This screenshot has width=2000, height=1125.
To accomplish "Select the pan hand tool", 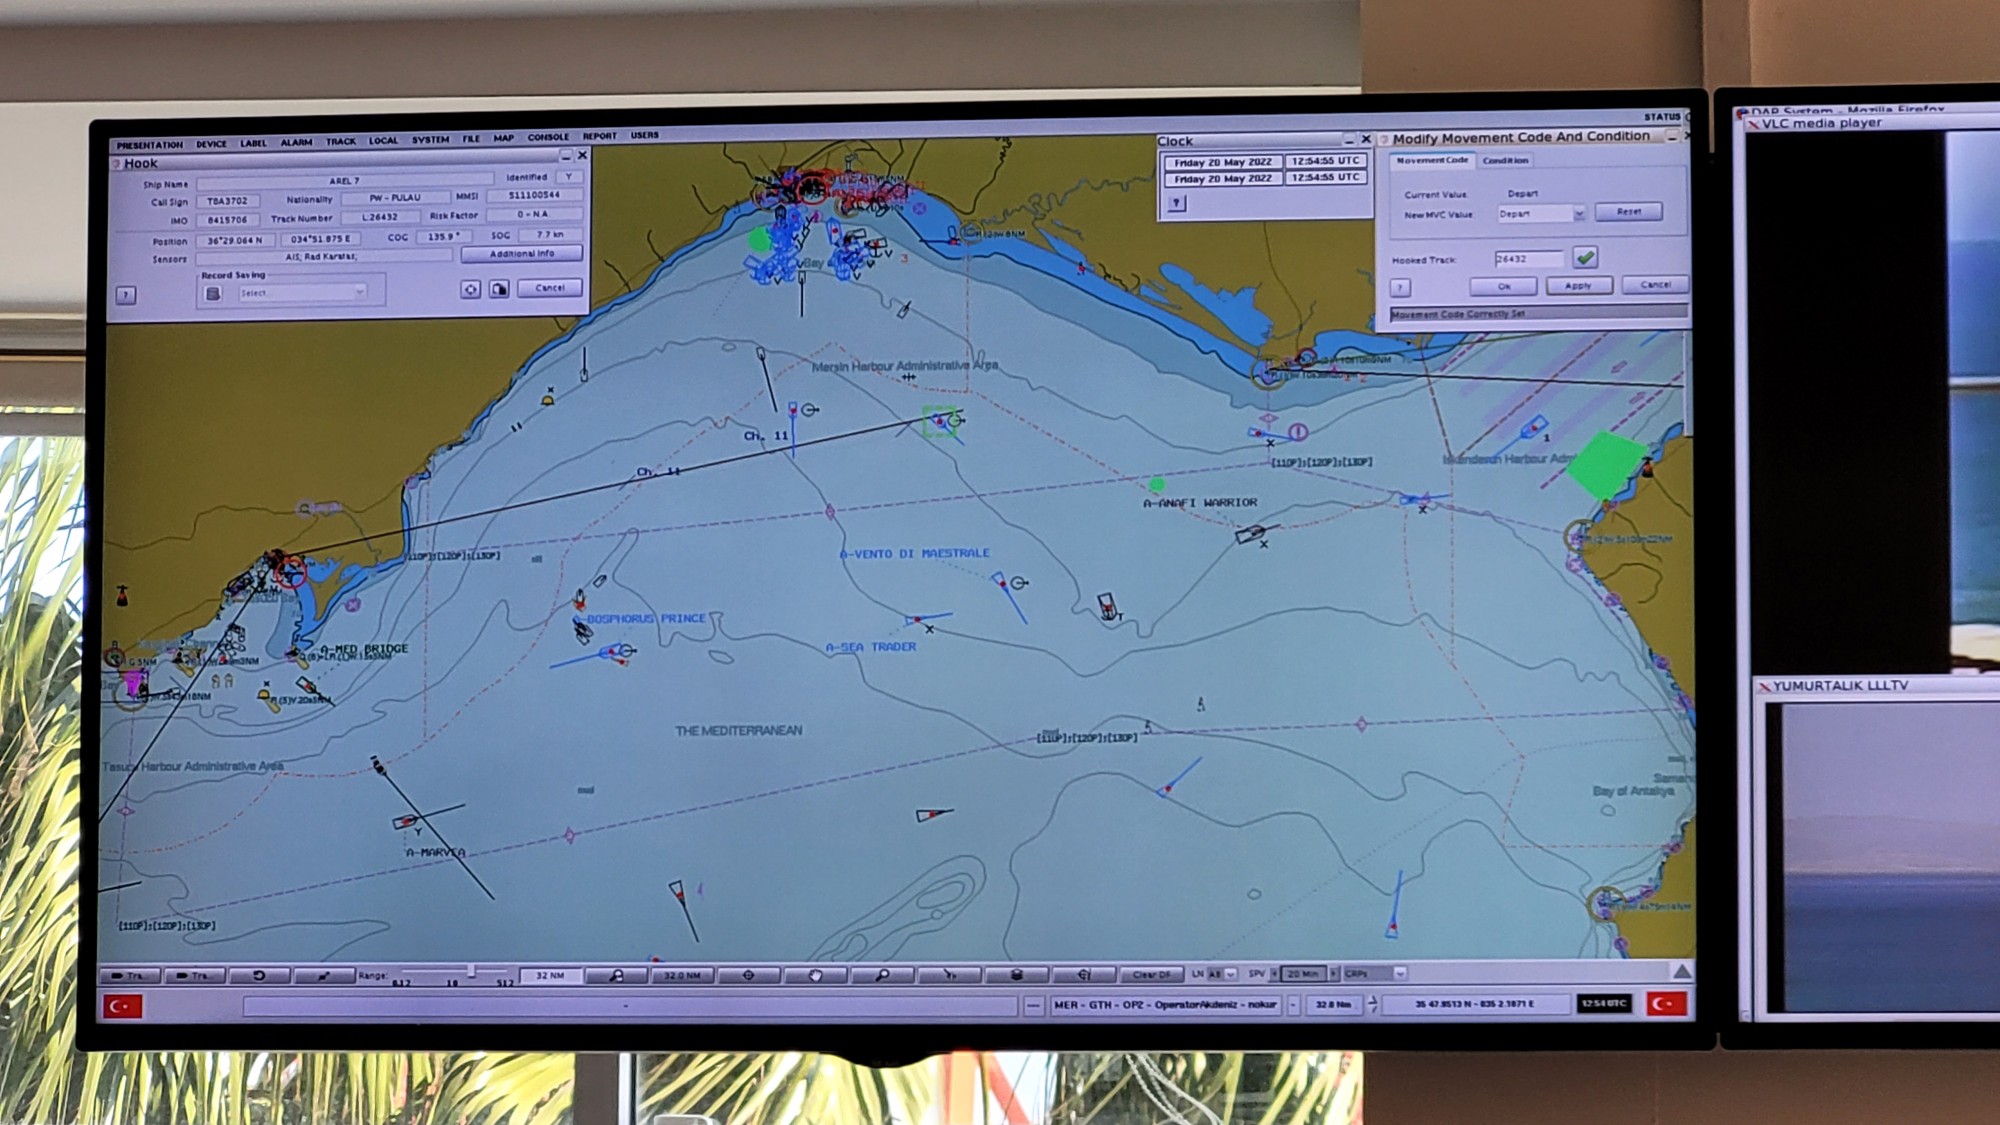I will pyautogui.click(x=815, y=975).
